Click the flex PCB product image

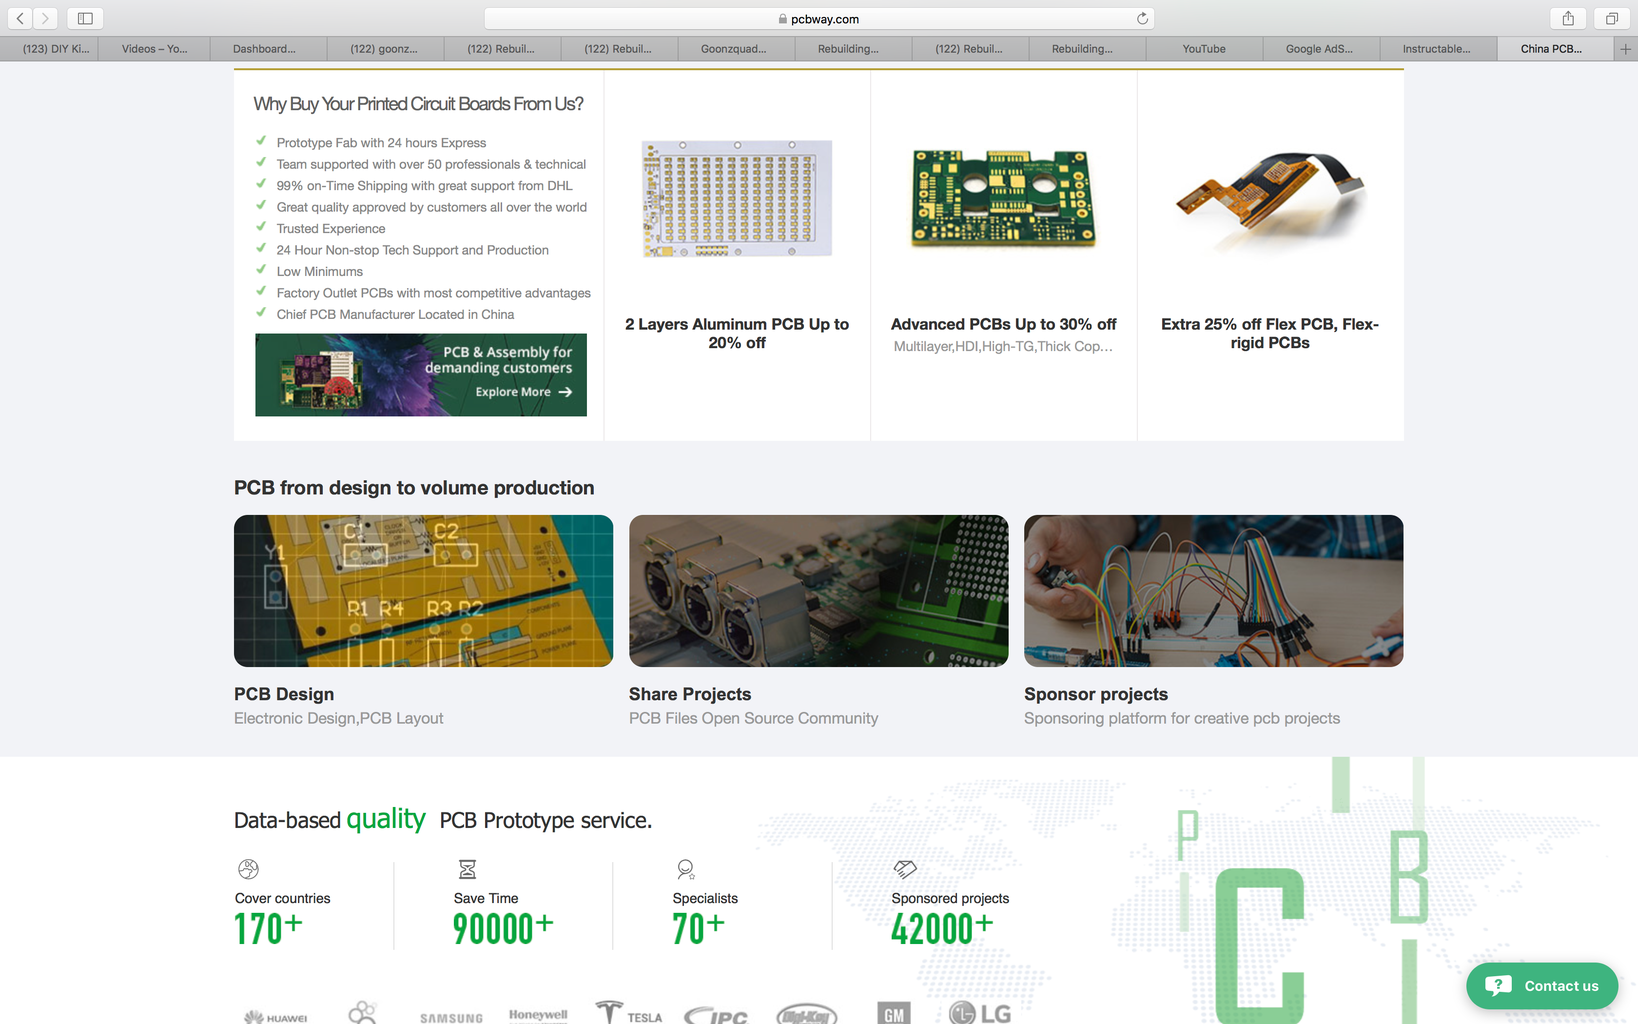click(1270, 200)
